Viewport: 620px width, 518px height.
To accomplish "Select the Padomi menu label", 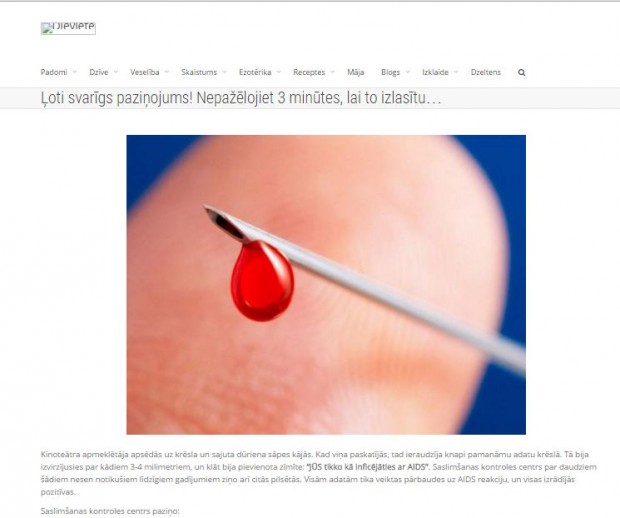I will pos(54,72).
